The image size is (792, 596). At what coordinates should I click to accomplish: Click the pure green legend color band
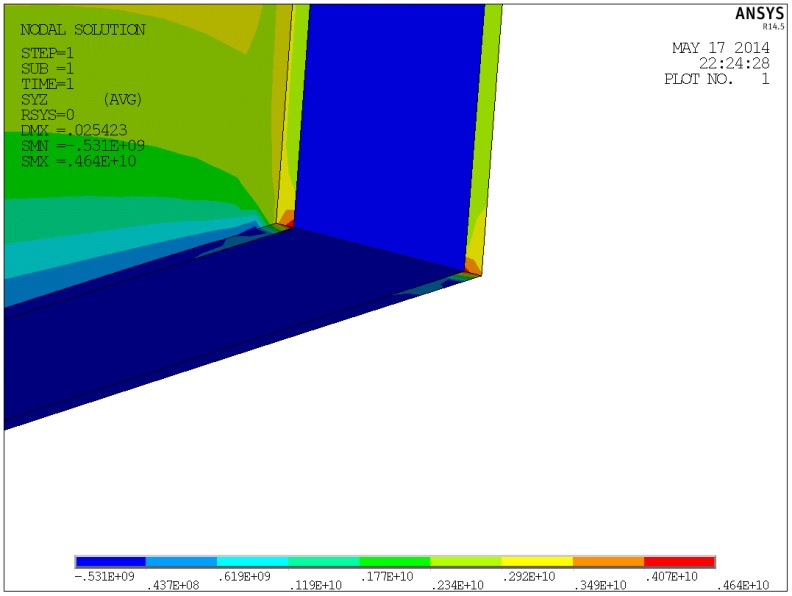tap(395, 562)
